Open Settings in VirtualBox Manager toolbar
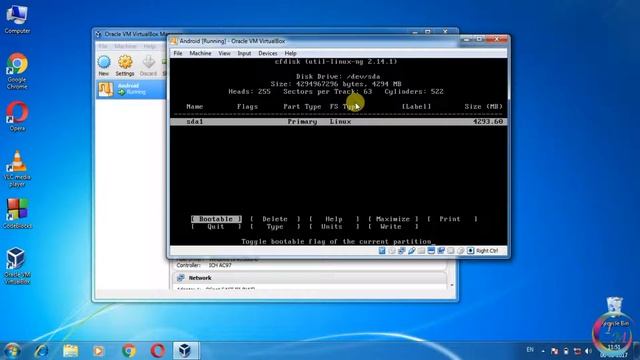The image size is (640, 360). click(125, 66)
